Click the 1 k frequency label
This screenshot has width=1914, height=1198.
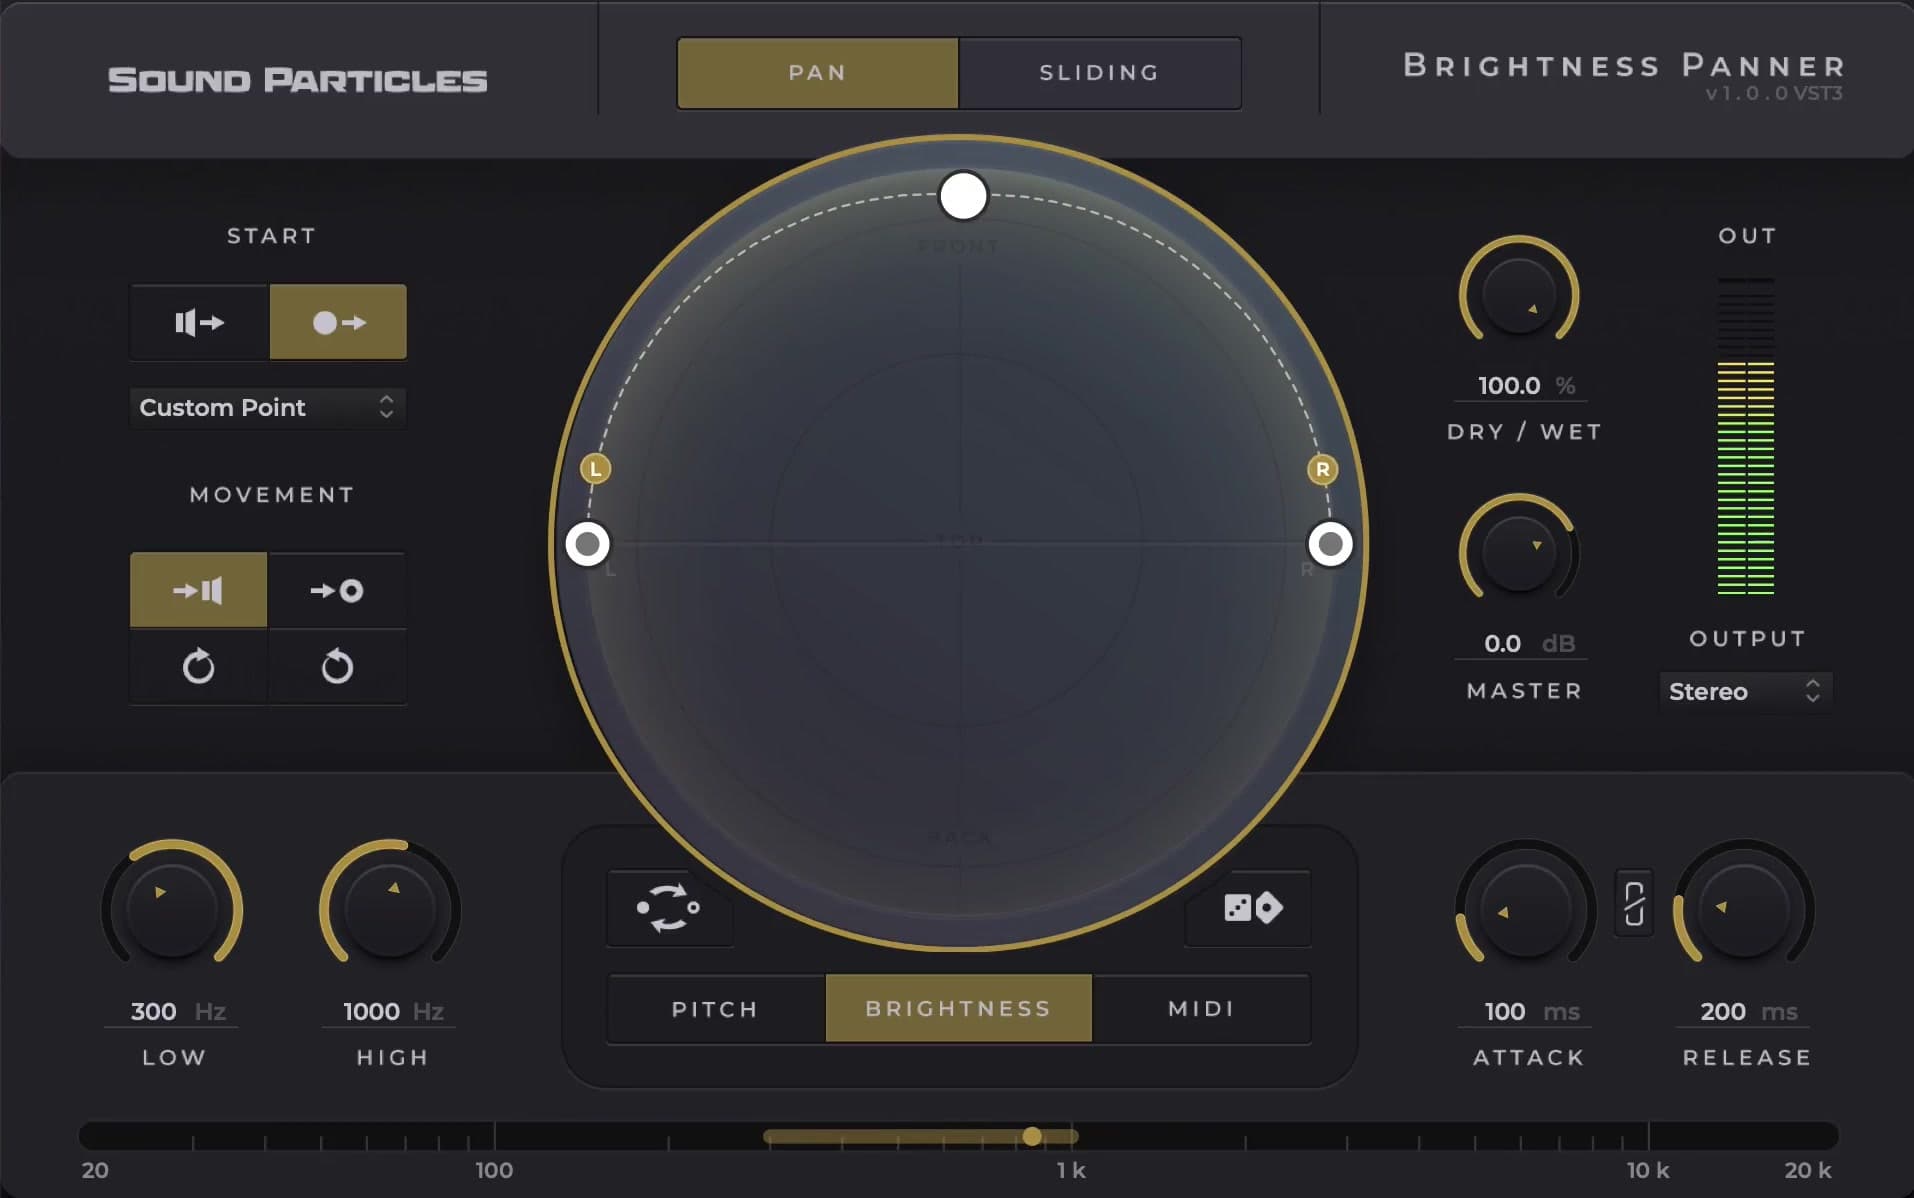click(x=1071, y=1170)
